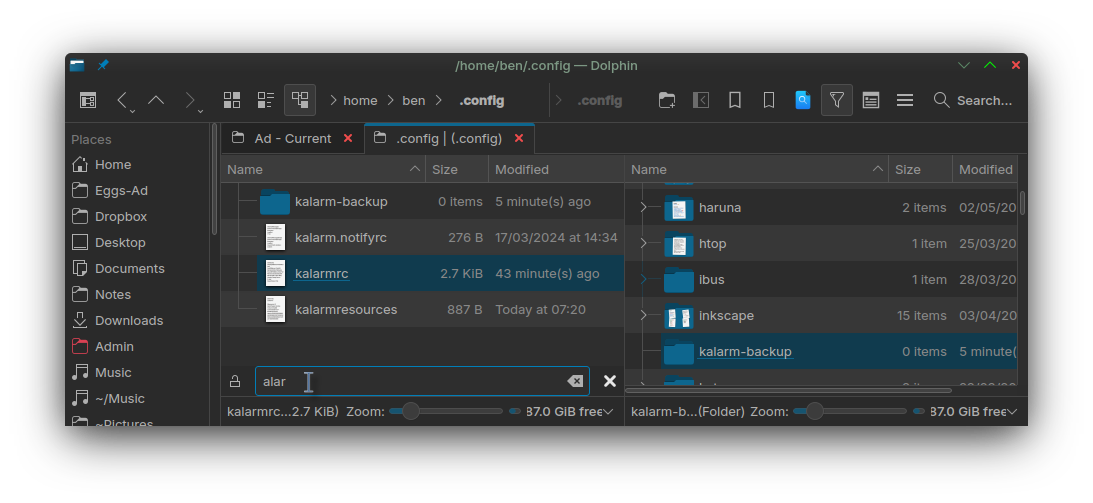The width and height of the screenshot is (1093, 503).
Task: Click the Search... button
Action: (973, 100)
